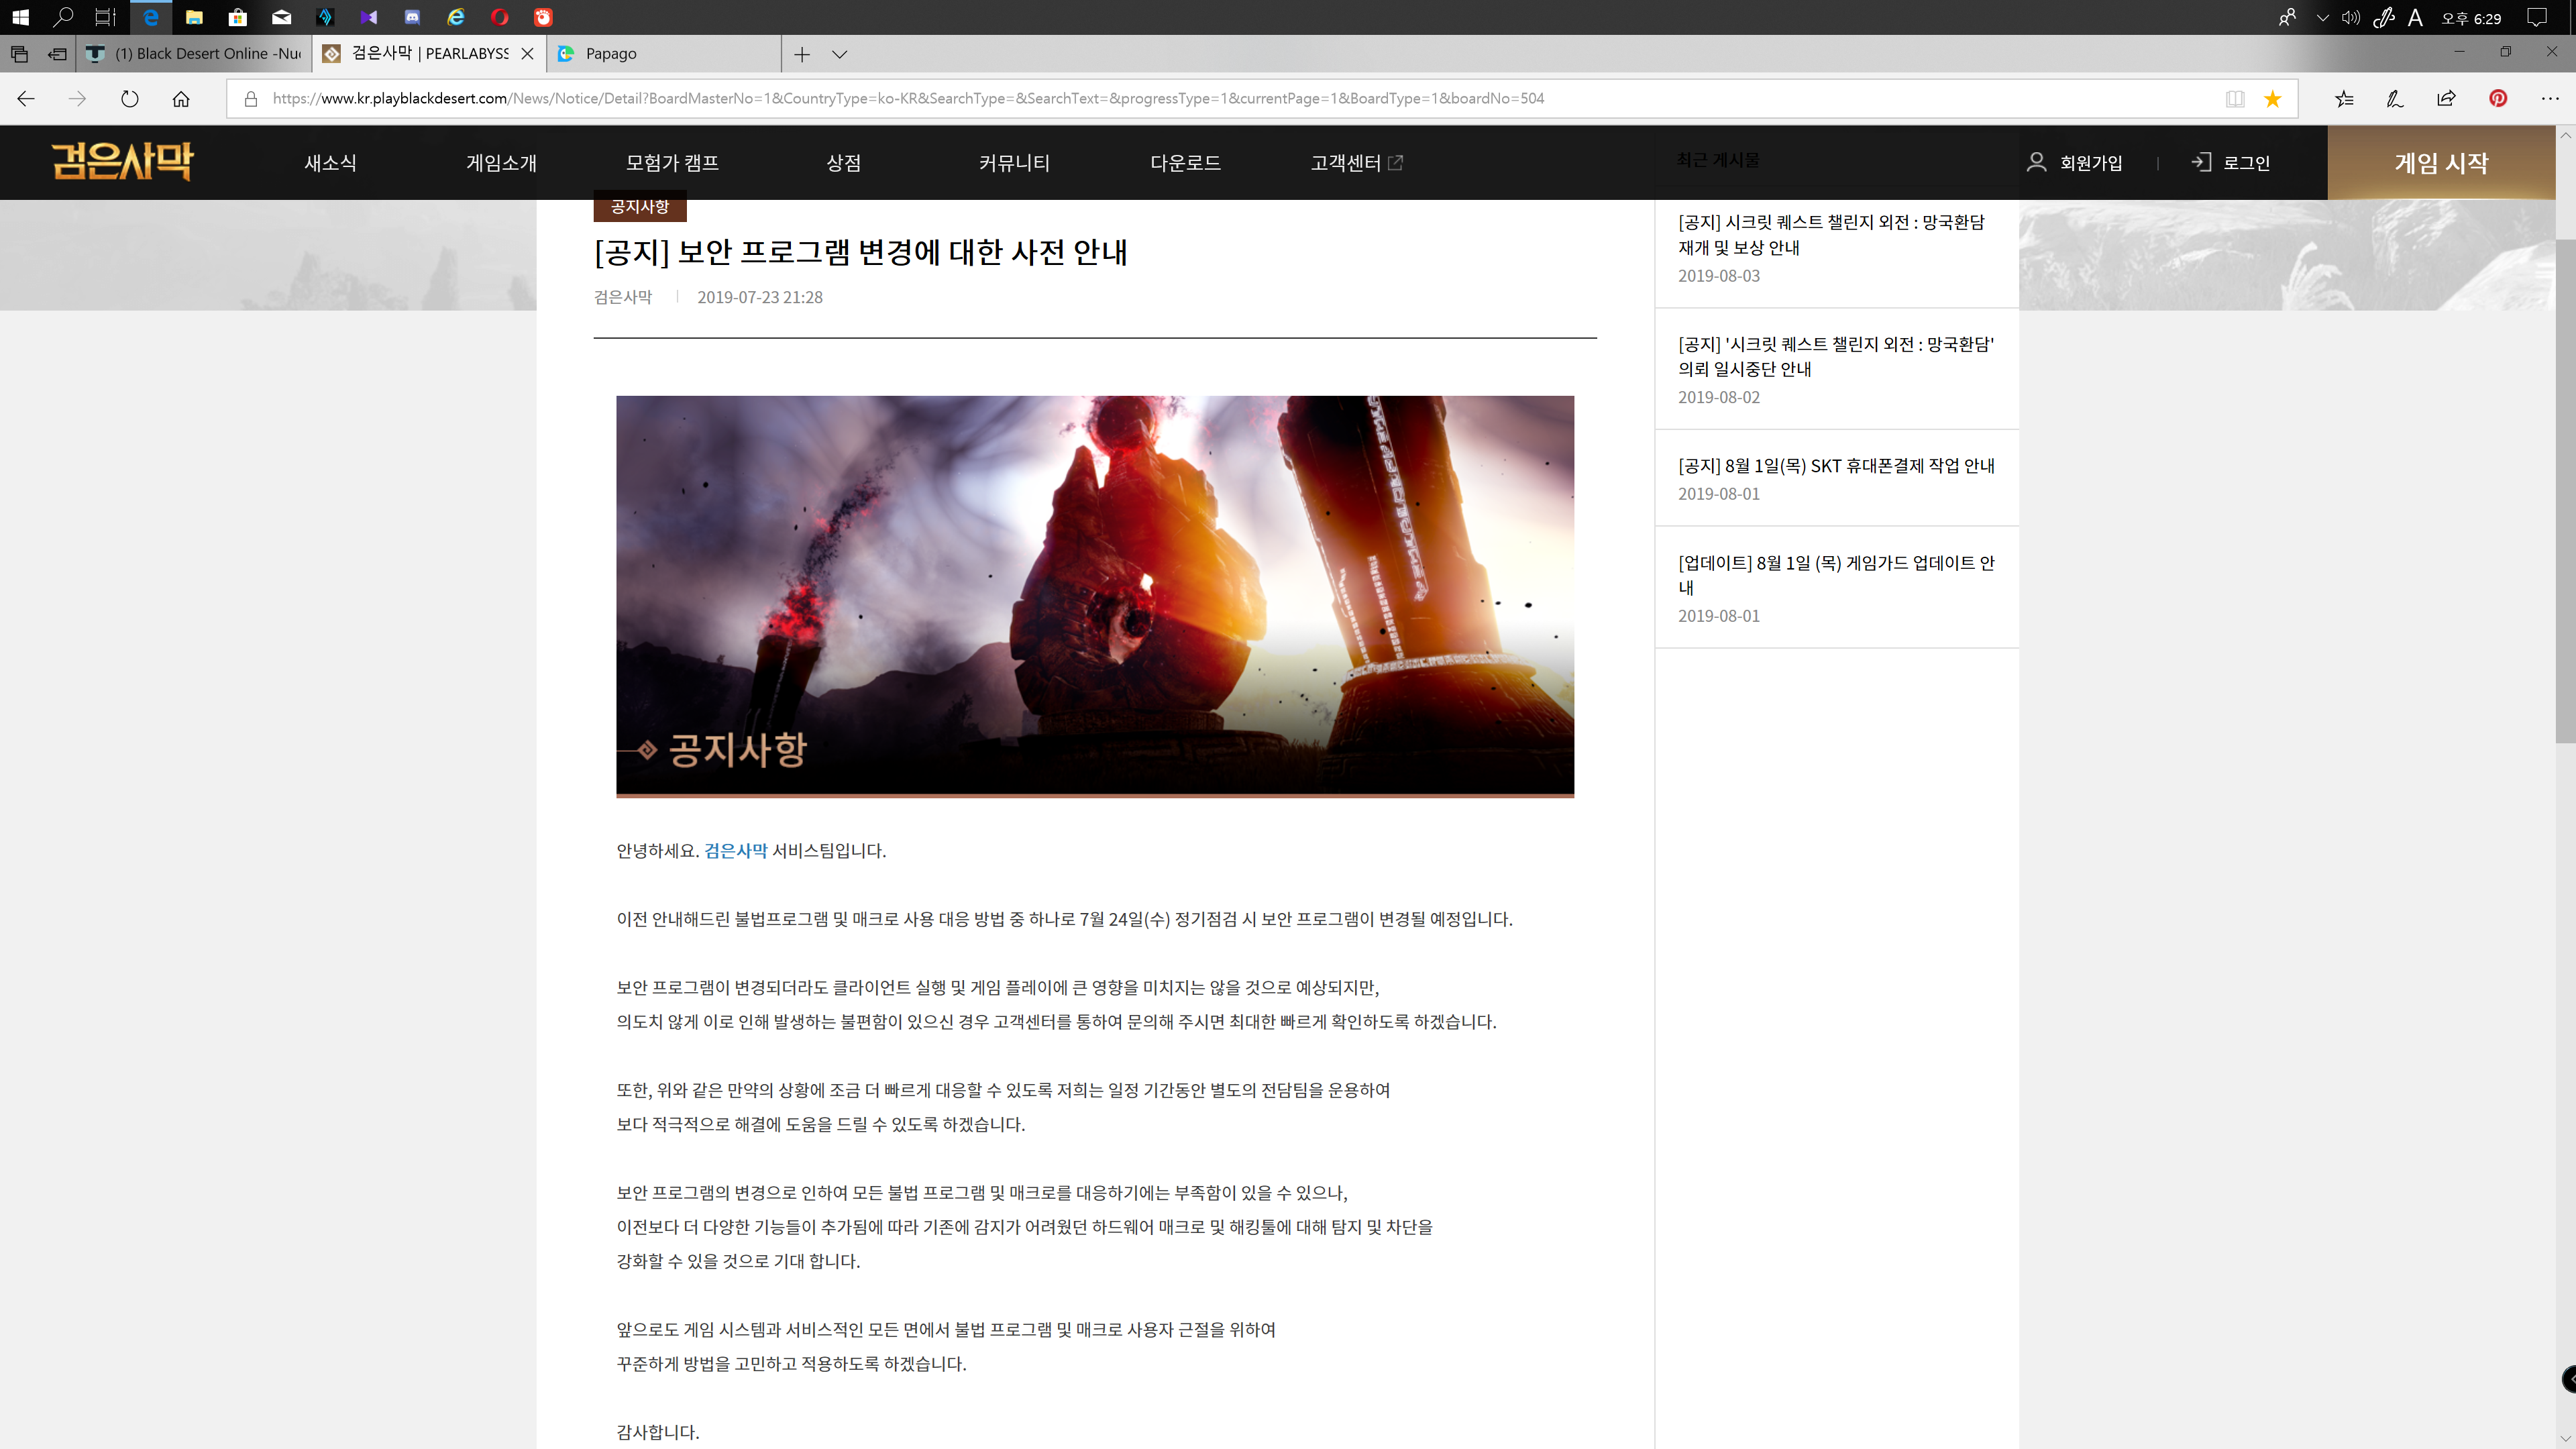Switch IME input mode via the A indicator
Viewport: 2576px width, 1449px height.
click(2415, 16)
